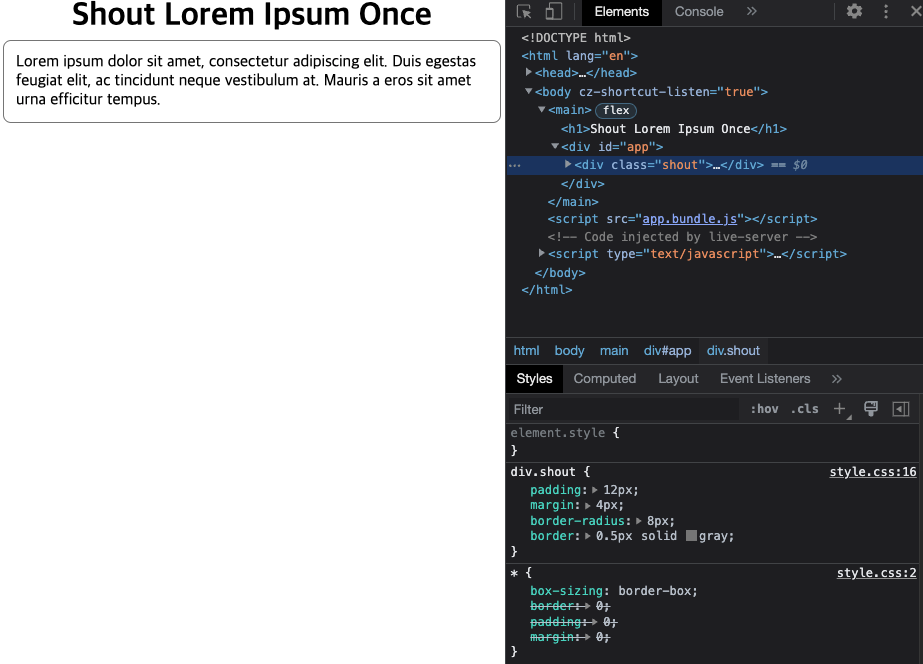Toggle the computed styles sidebar icon
This screenshot has height=664, width=923.
(901, 409)
